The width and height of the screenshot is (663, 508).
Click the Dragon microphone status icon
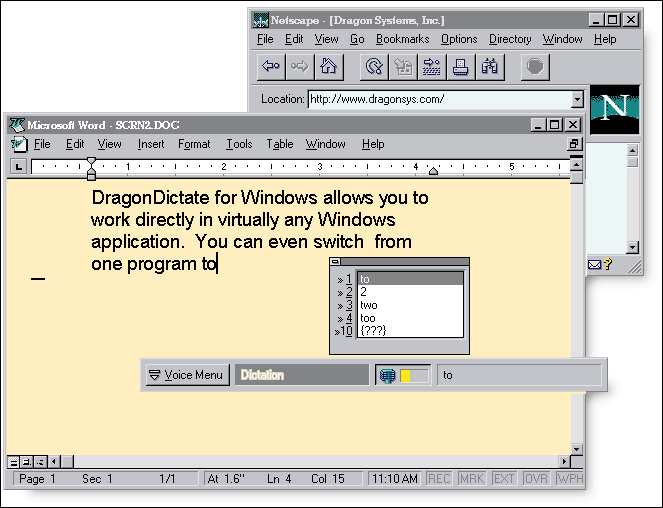point(388,375)
